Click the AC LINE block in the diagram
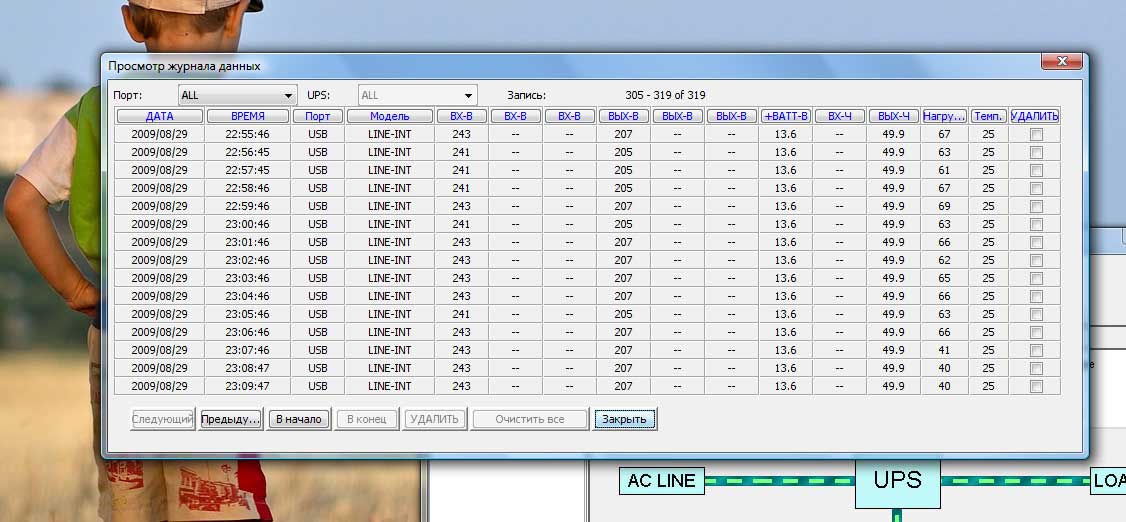The width and height of the screenshot is (1126, 522). [661, 481]
